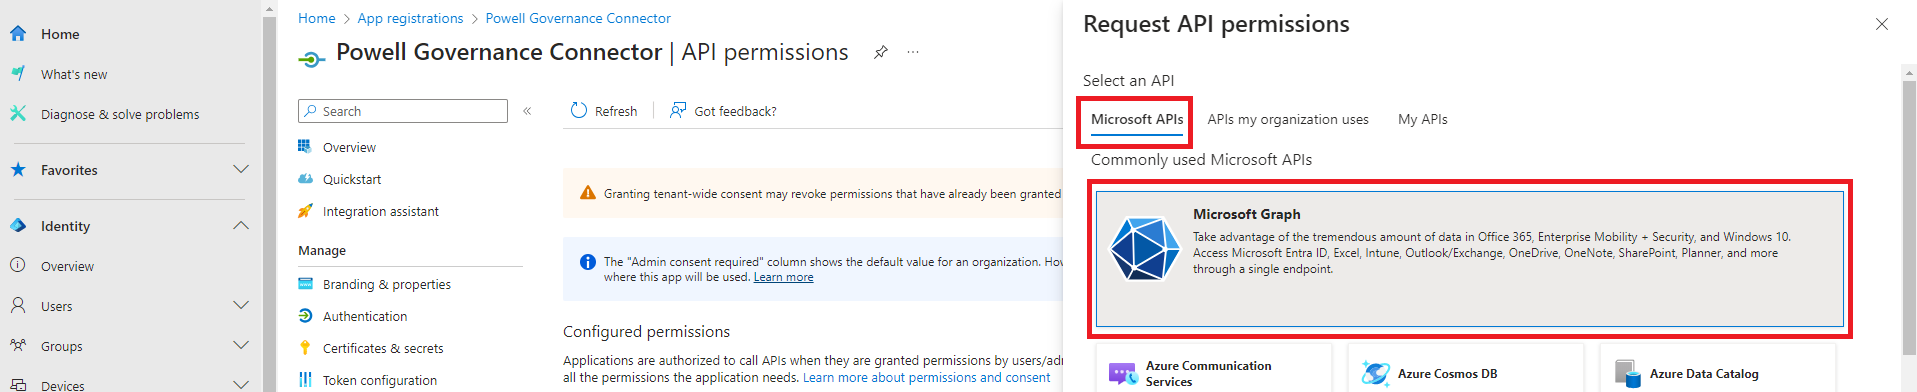Select the Microsoft Graph API card
The width and height of the screenshot is (1917, 392).
[1469, 259]
